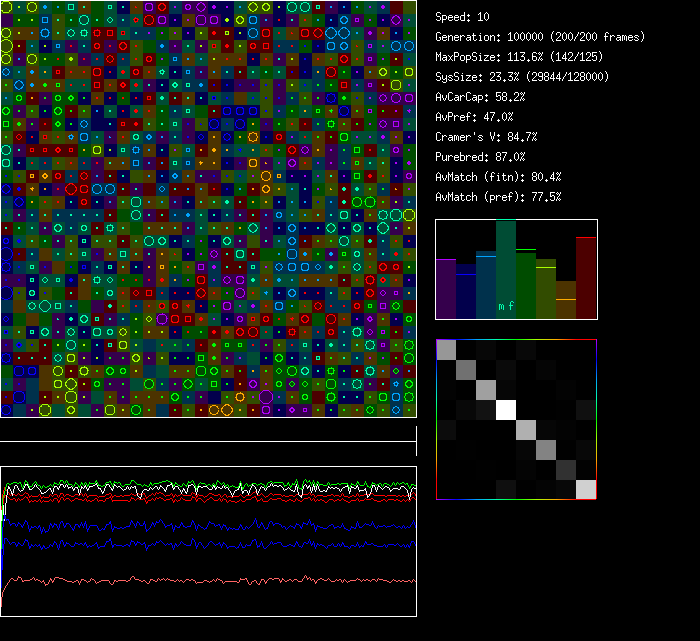The image size is (700, 641).
Task: Select the AvPref statistic
Action: click(474, 117)
